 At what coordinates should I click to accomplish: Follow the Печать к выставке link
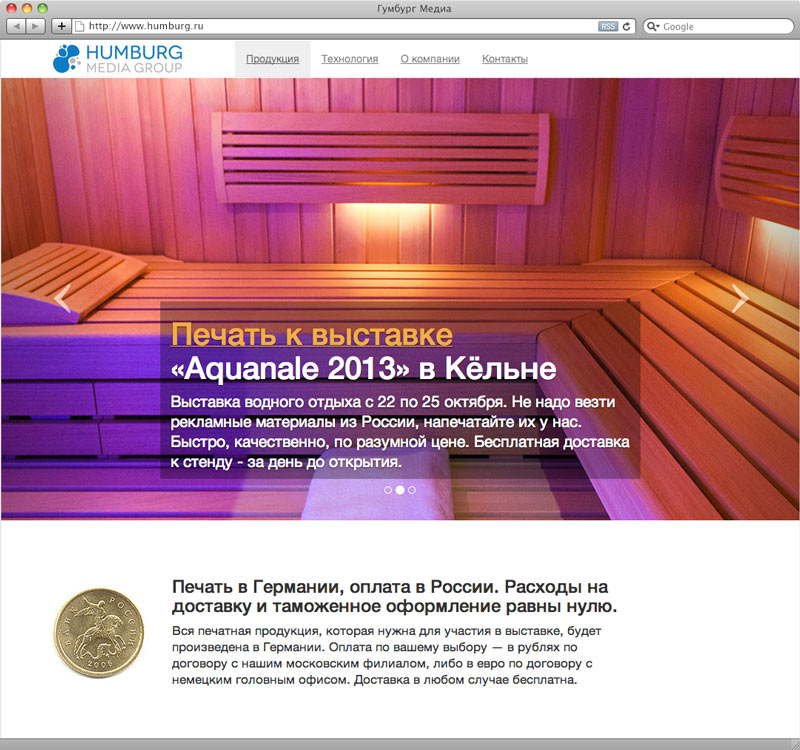(312, 334)
